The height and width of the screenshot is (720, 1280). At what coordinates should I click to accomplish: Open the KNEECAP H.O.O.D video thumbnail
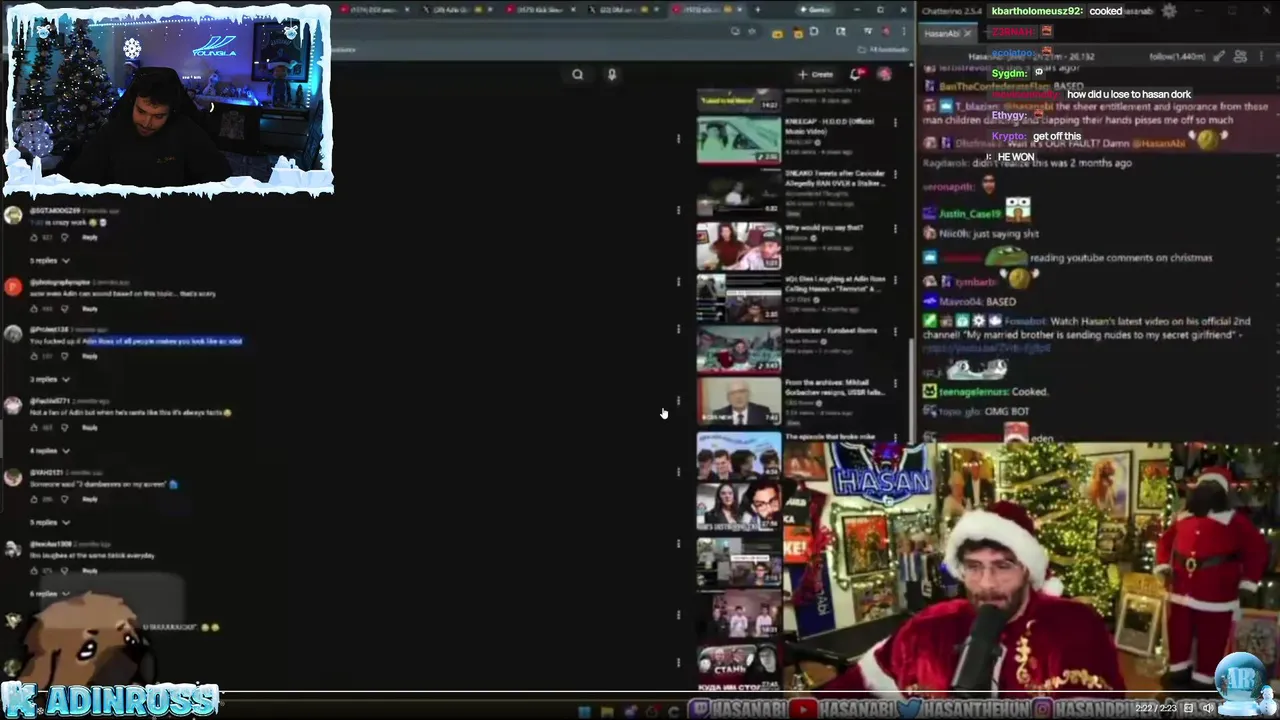click(x=739, y=139)
